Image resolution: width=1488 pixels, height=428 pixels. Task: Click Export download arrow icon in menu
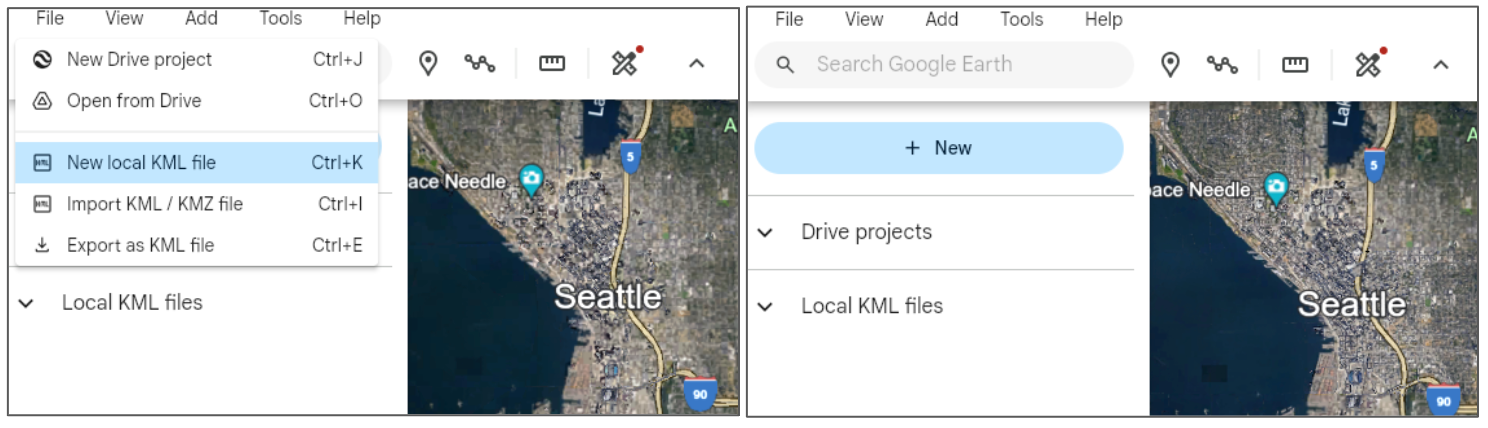click(x=42, y=245)
